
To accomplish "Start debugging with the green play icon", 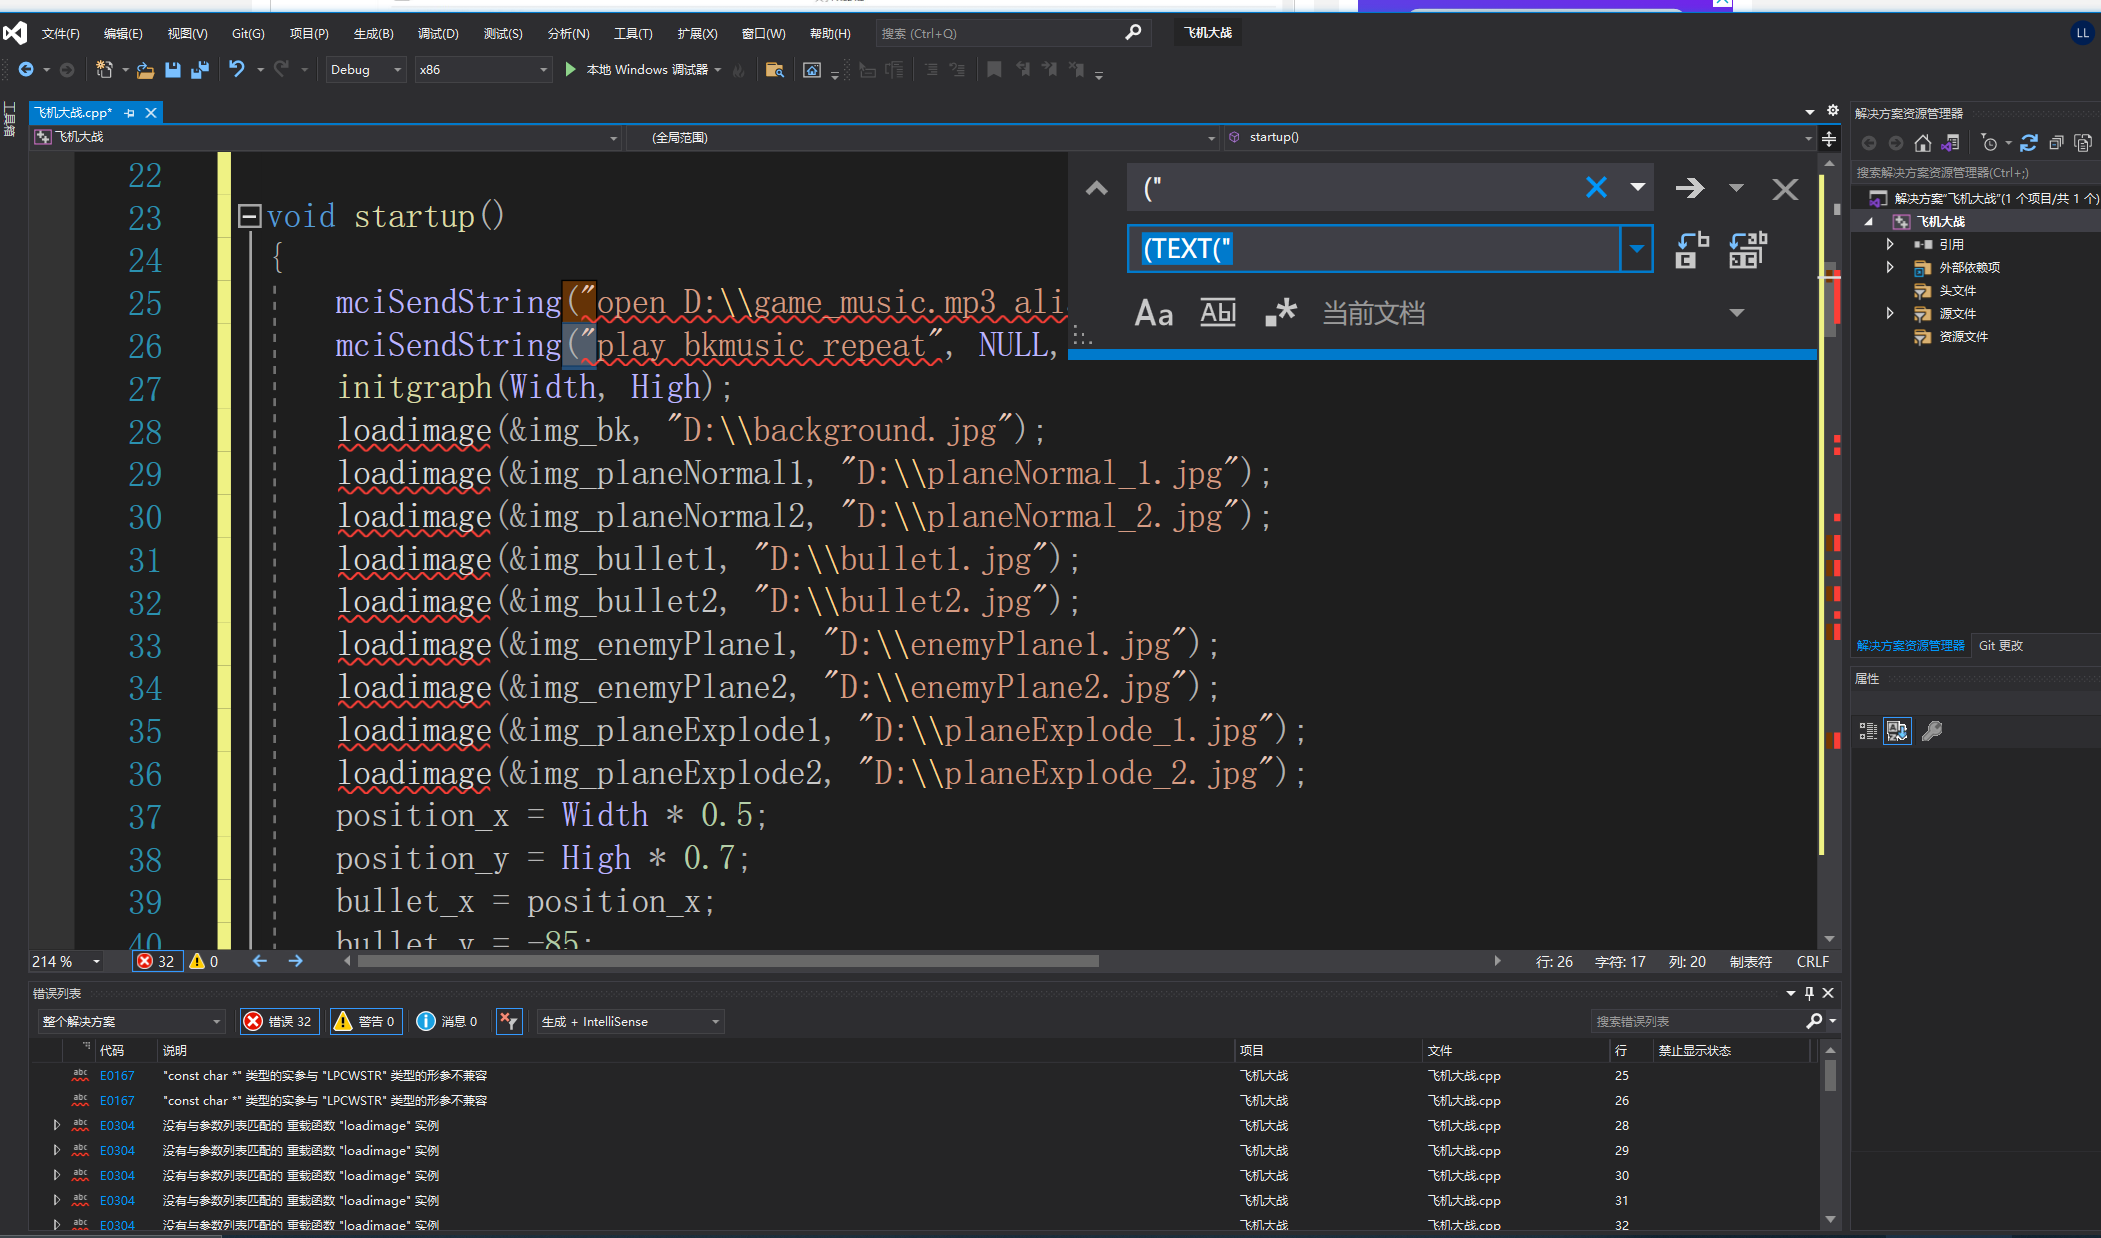I will [x=570, y=69].
